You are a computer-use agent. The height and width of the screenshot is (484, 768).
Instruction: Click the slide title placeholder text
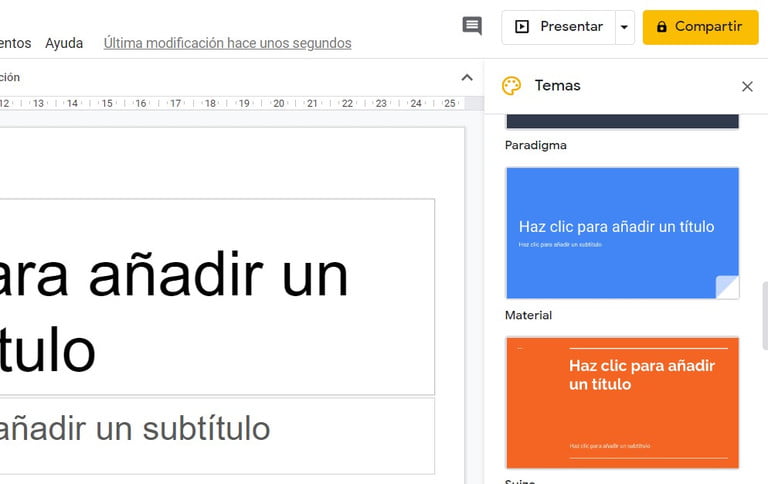click(x=174, y=312)
